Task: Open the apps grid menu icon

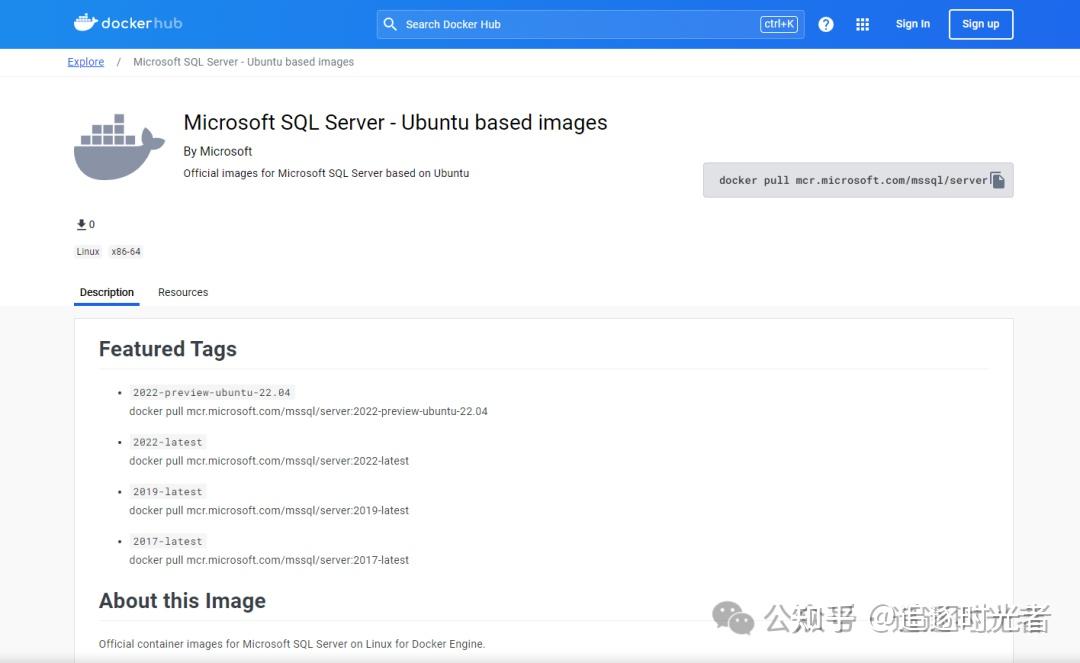Action: [x=862, y=23]
